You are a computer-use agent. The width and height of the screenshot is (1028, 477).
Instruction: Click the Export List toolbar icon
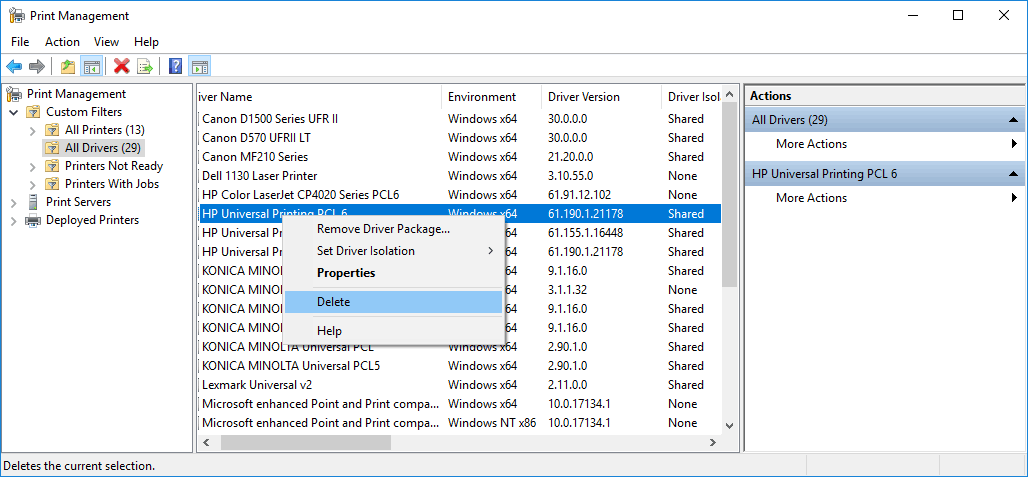(x=145, y=66)
